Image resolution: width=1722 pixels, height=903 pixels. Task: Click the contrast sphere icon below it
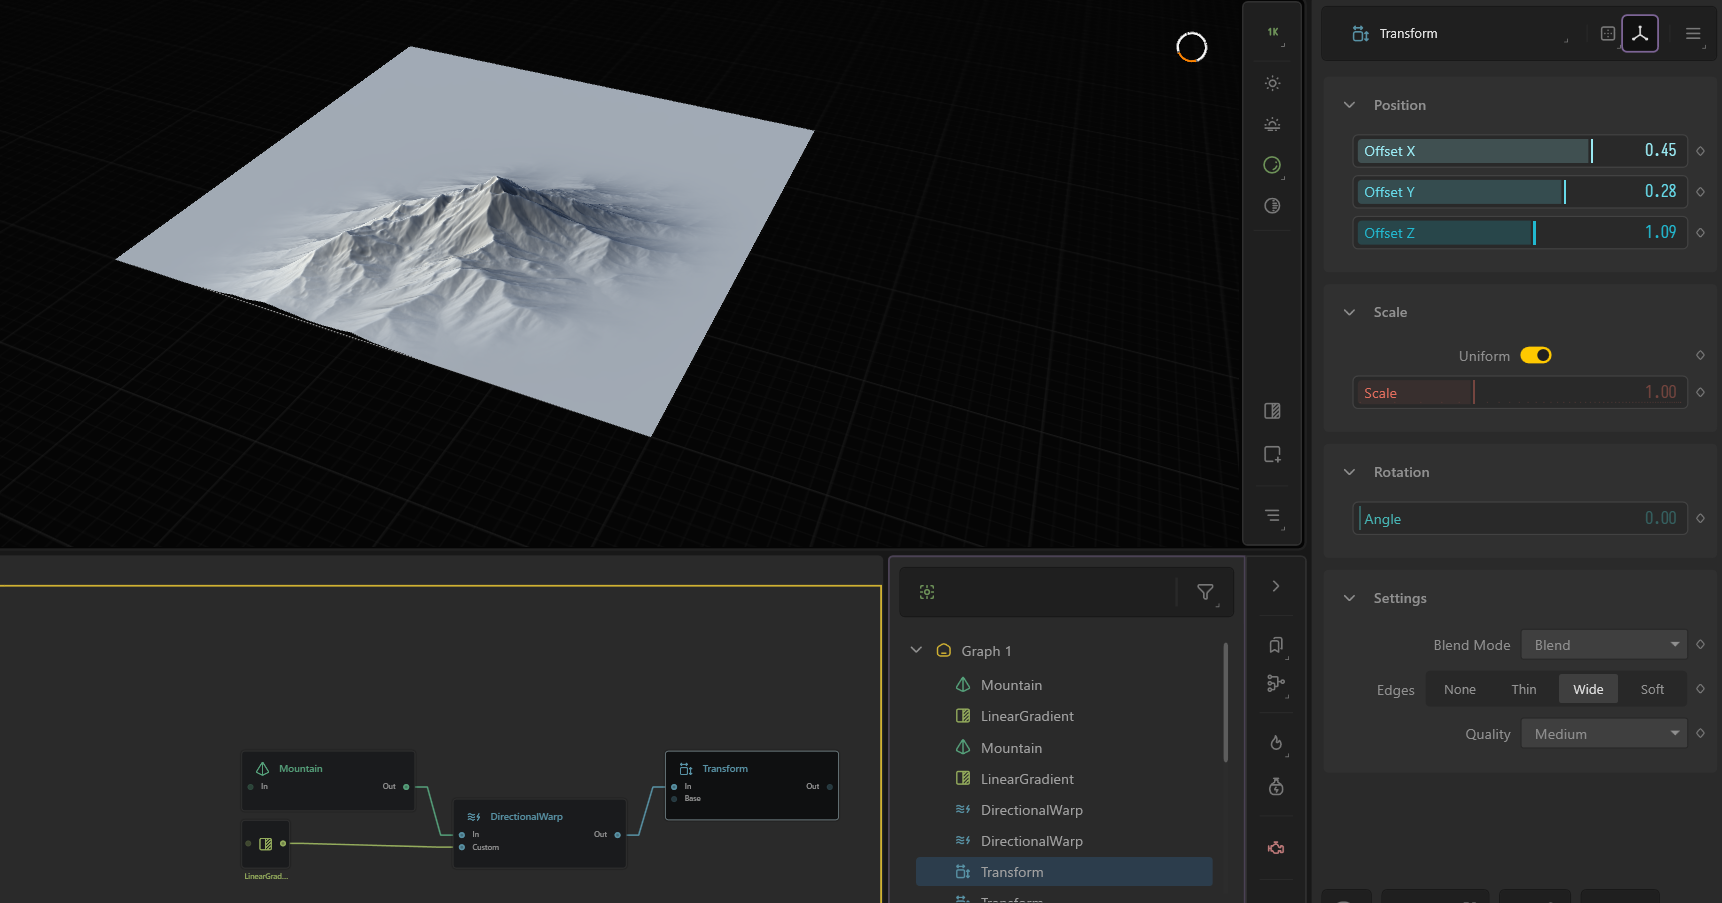[x=1271, y=206]
